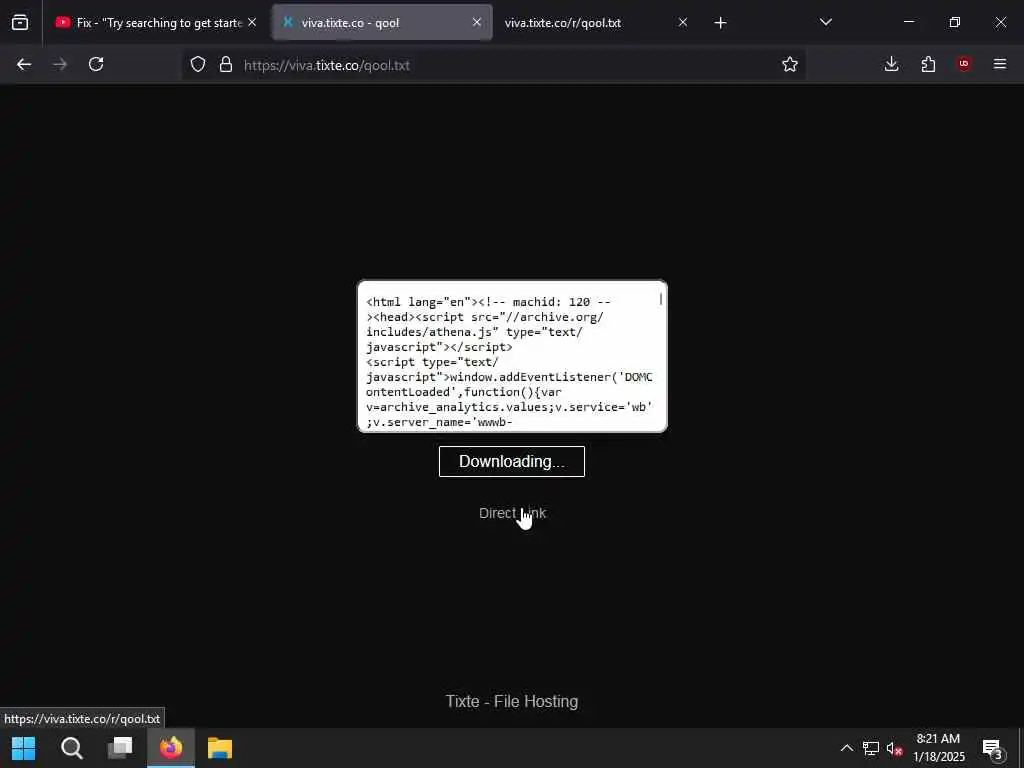The image size is (1024, 768).
Task: Open Task View on the taskbar
Action: coord(120,748)
